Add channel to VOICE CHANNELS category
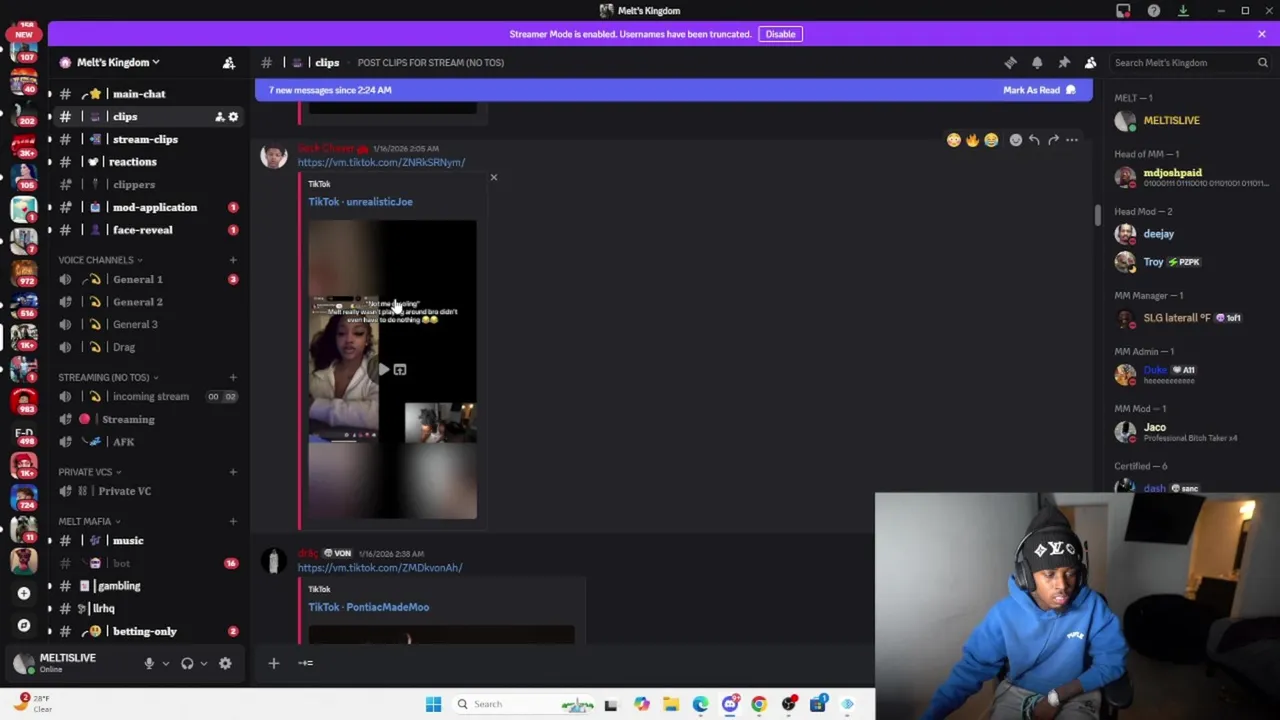This screenshot has height=720, width=1280. (x=233, y=260)
